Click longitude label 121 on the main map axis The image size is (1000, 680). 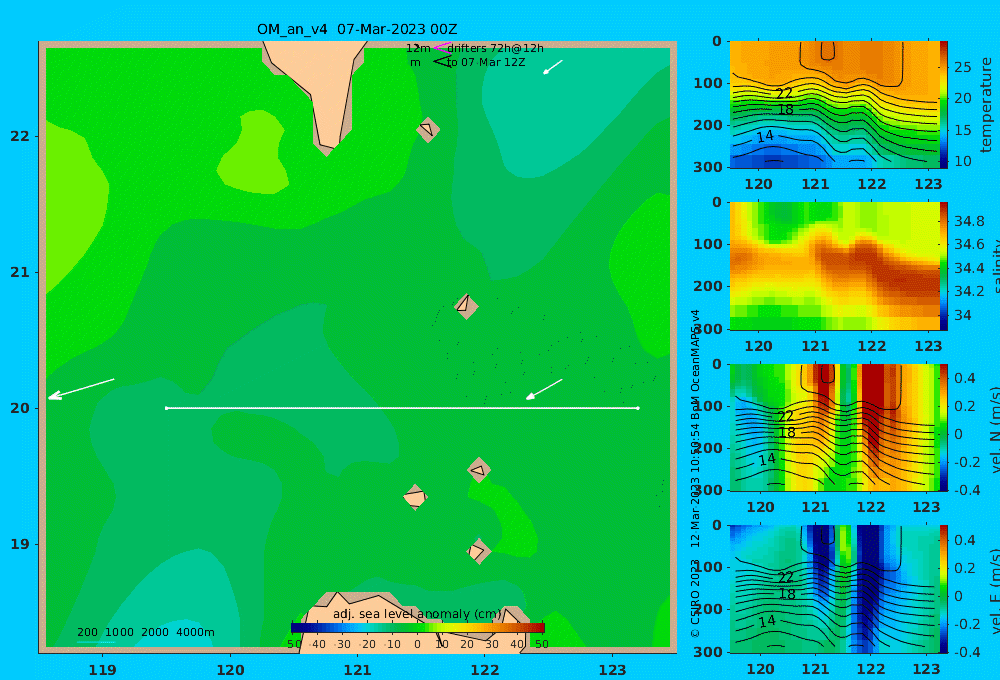pos(358,670)
